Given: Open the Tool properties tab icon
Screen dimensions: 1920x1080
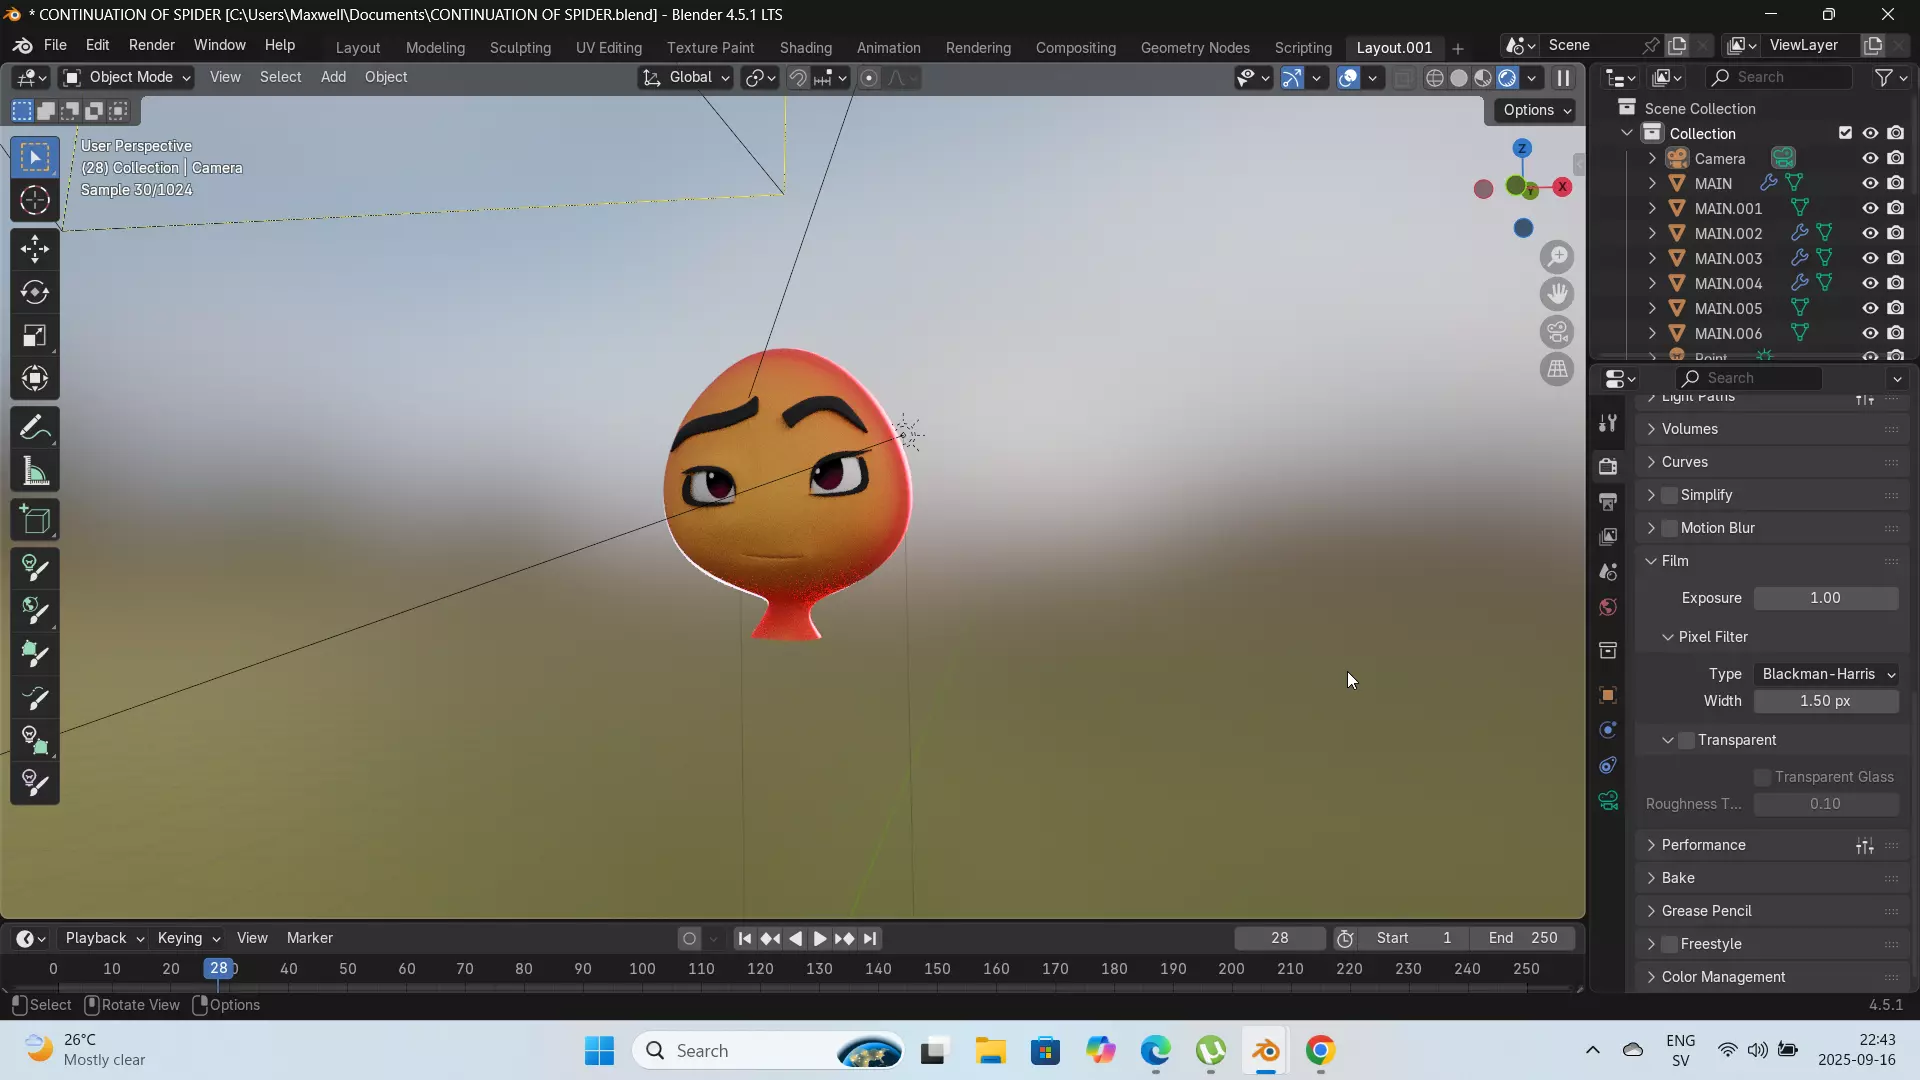Looking at the screenshot, I should tap(1608, 423).
